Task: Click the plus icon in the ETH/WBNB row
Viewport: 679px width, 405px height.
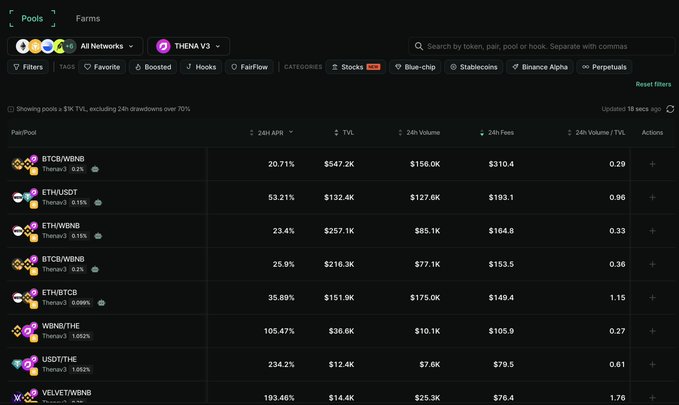Action: [652, 231]
